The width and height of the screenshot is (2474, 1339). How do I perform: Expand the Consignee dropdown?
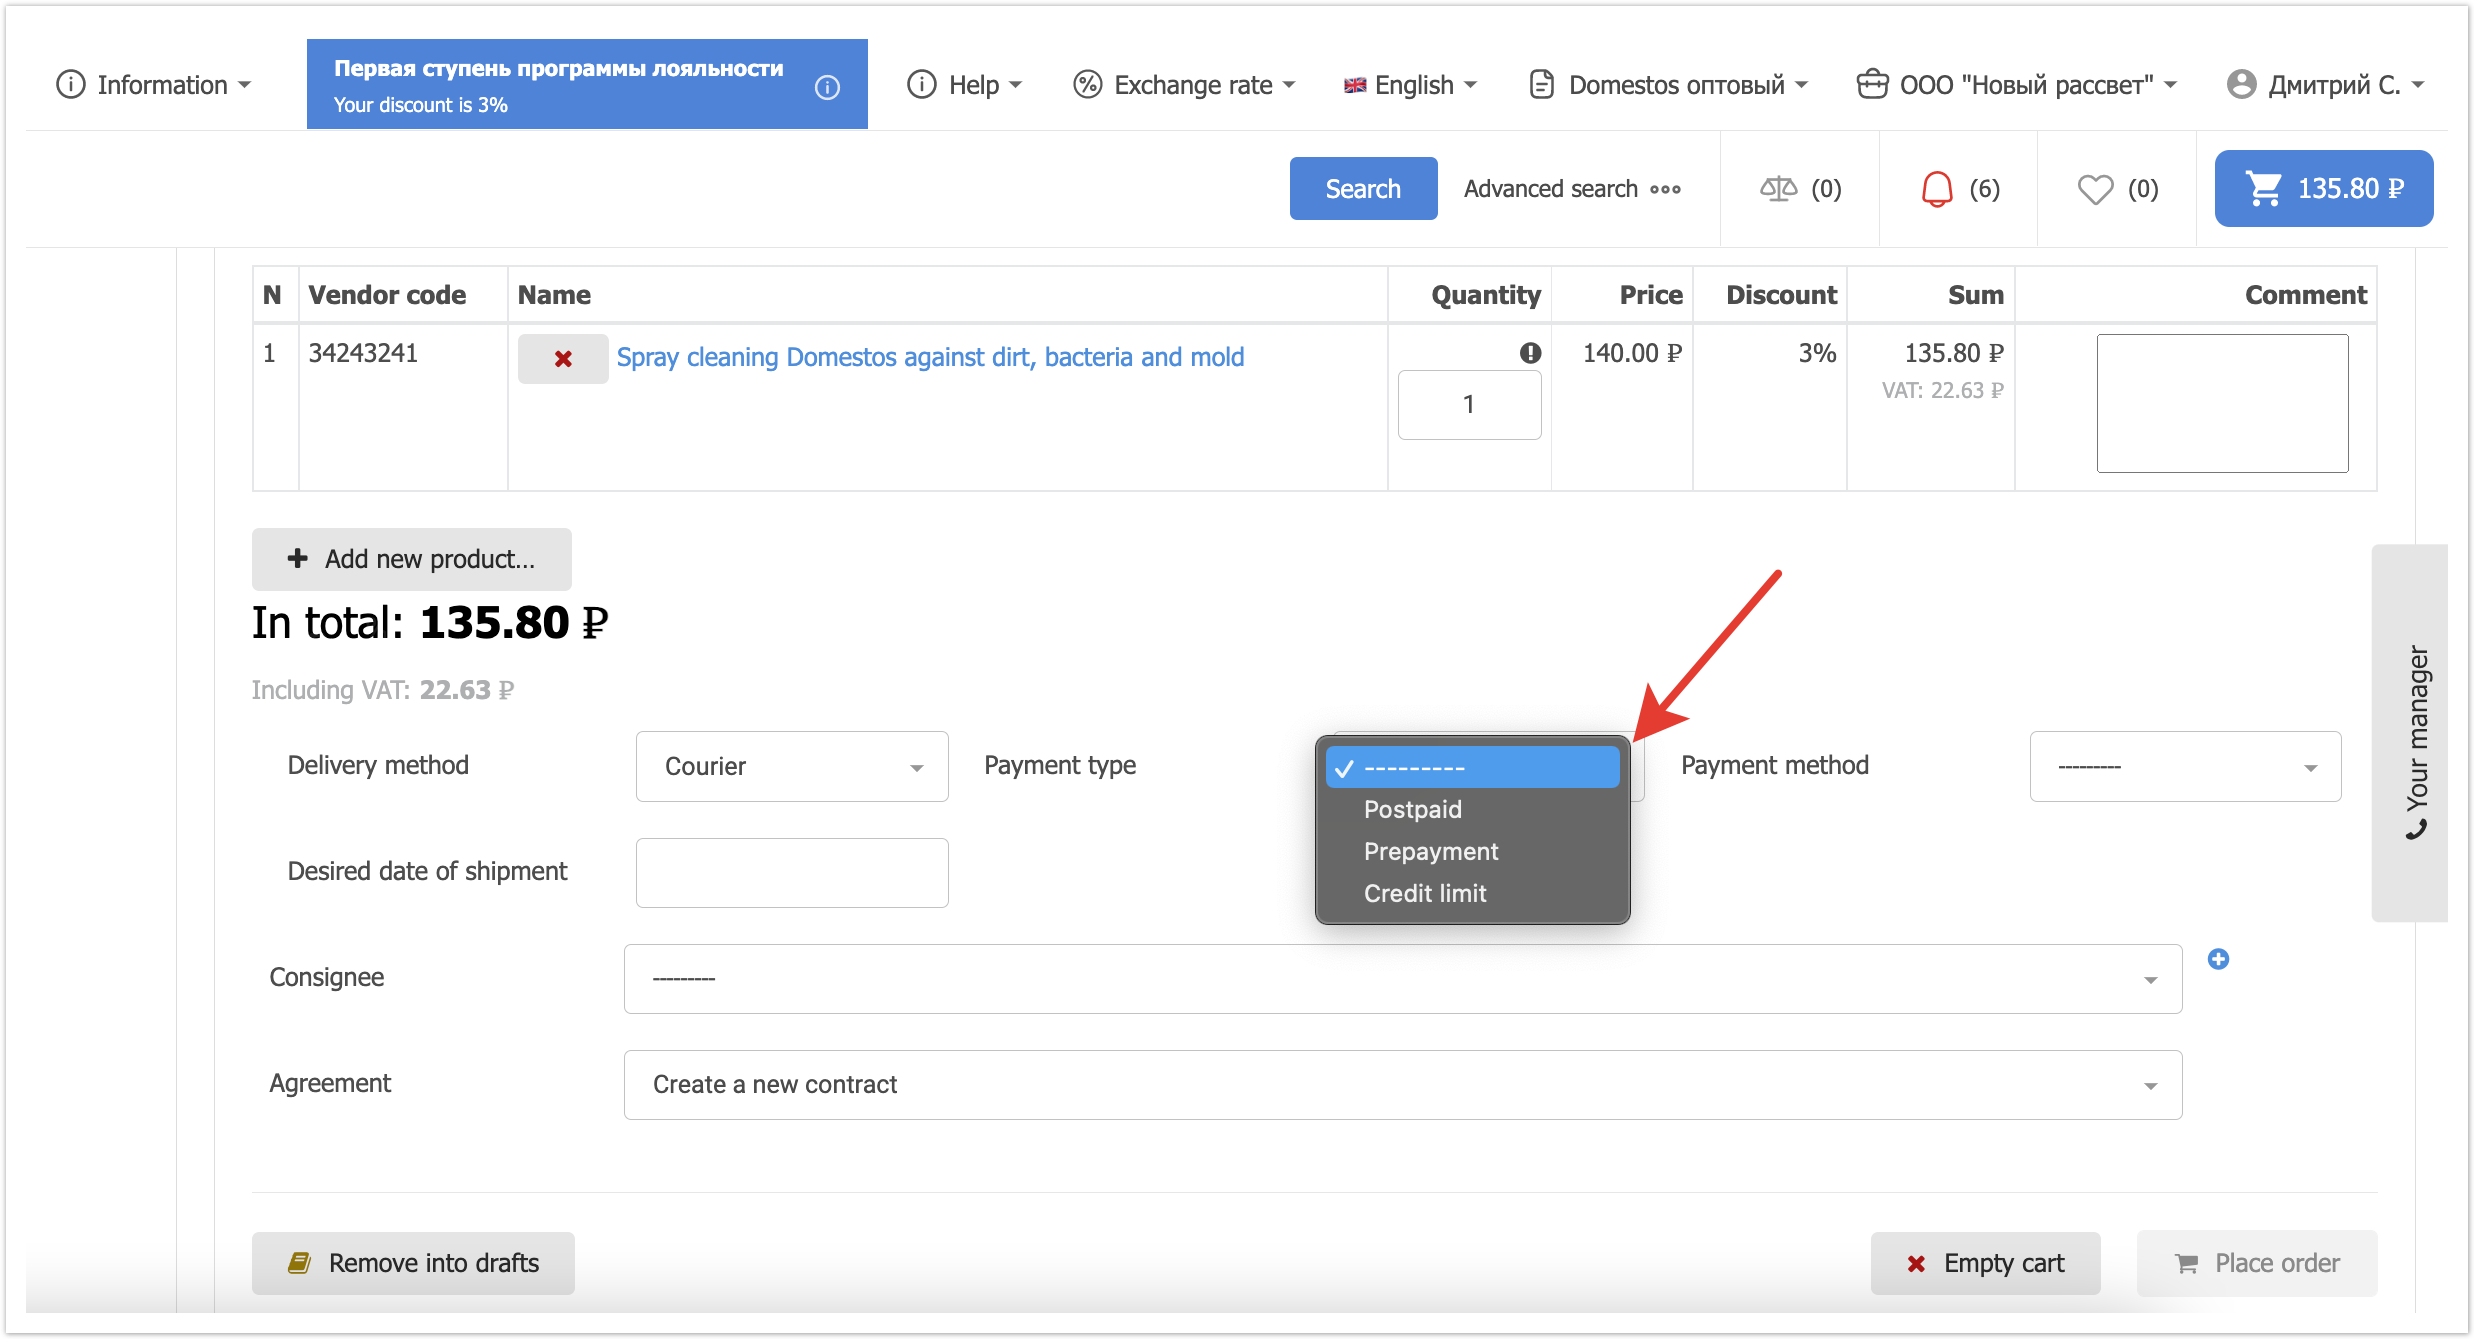pyautogui.click(x=1402, y=979)
